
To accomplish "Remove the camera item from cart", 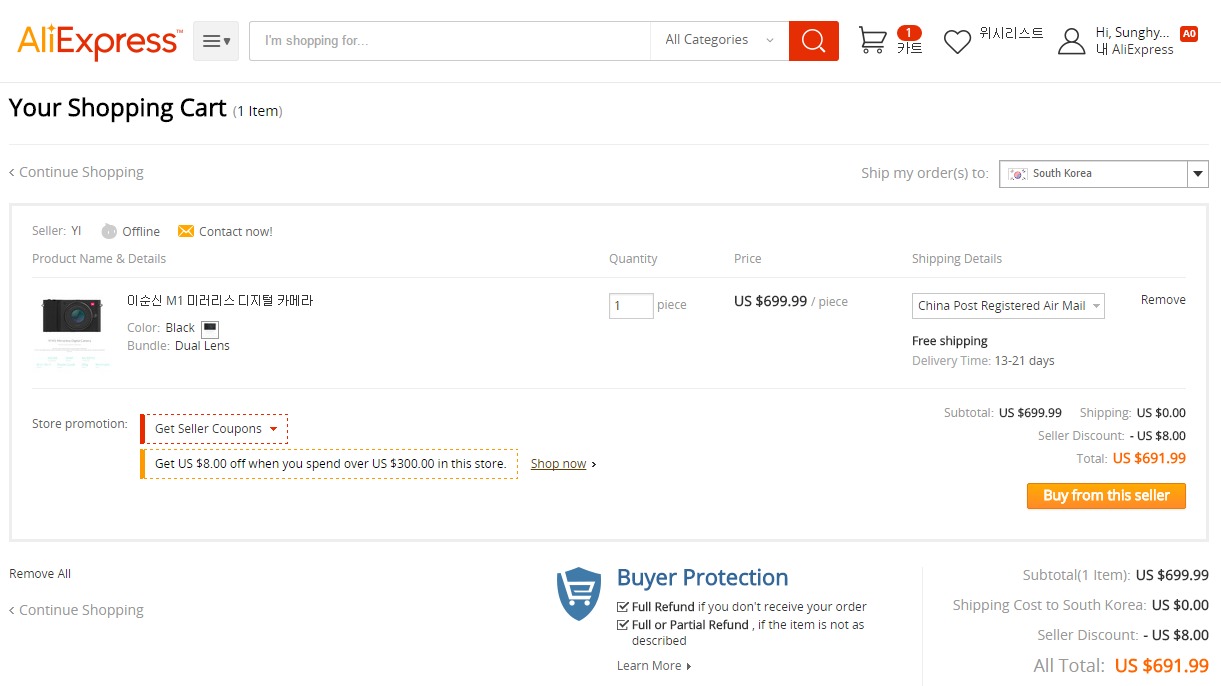I will [x=1163, y=300].
